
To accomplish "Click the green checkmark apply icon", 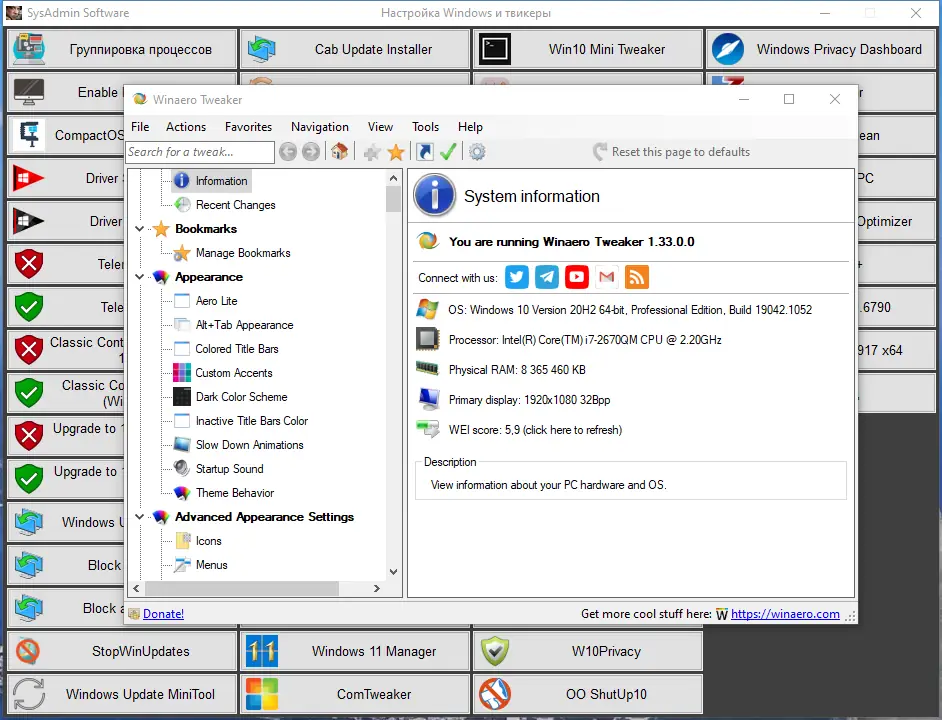I will [x=448, y=151].
